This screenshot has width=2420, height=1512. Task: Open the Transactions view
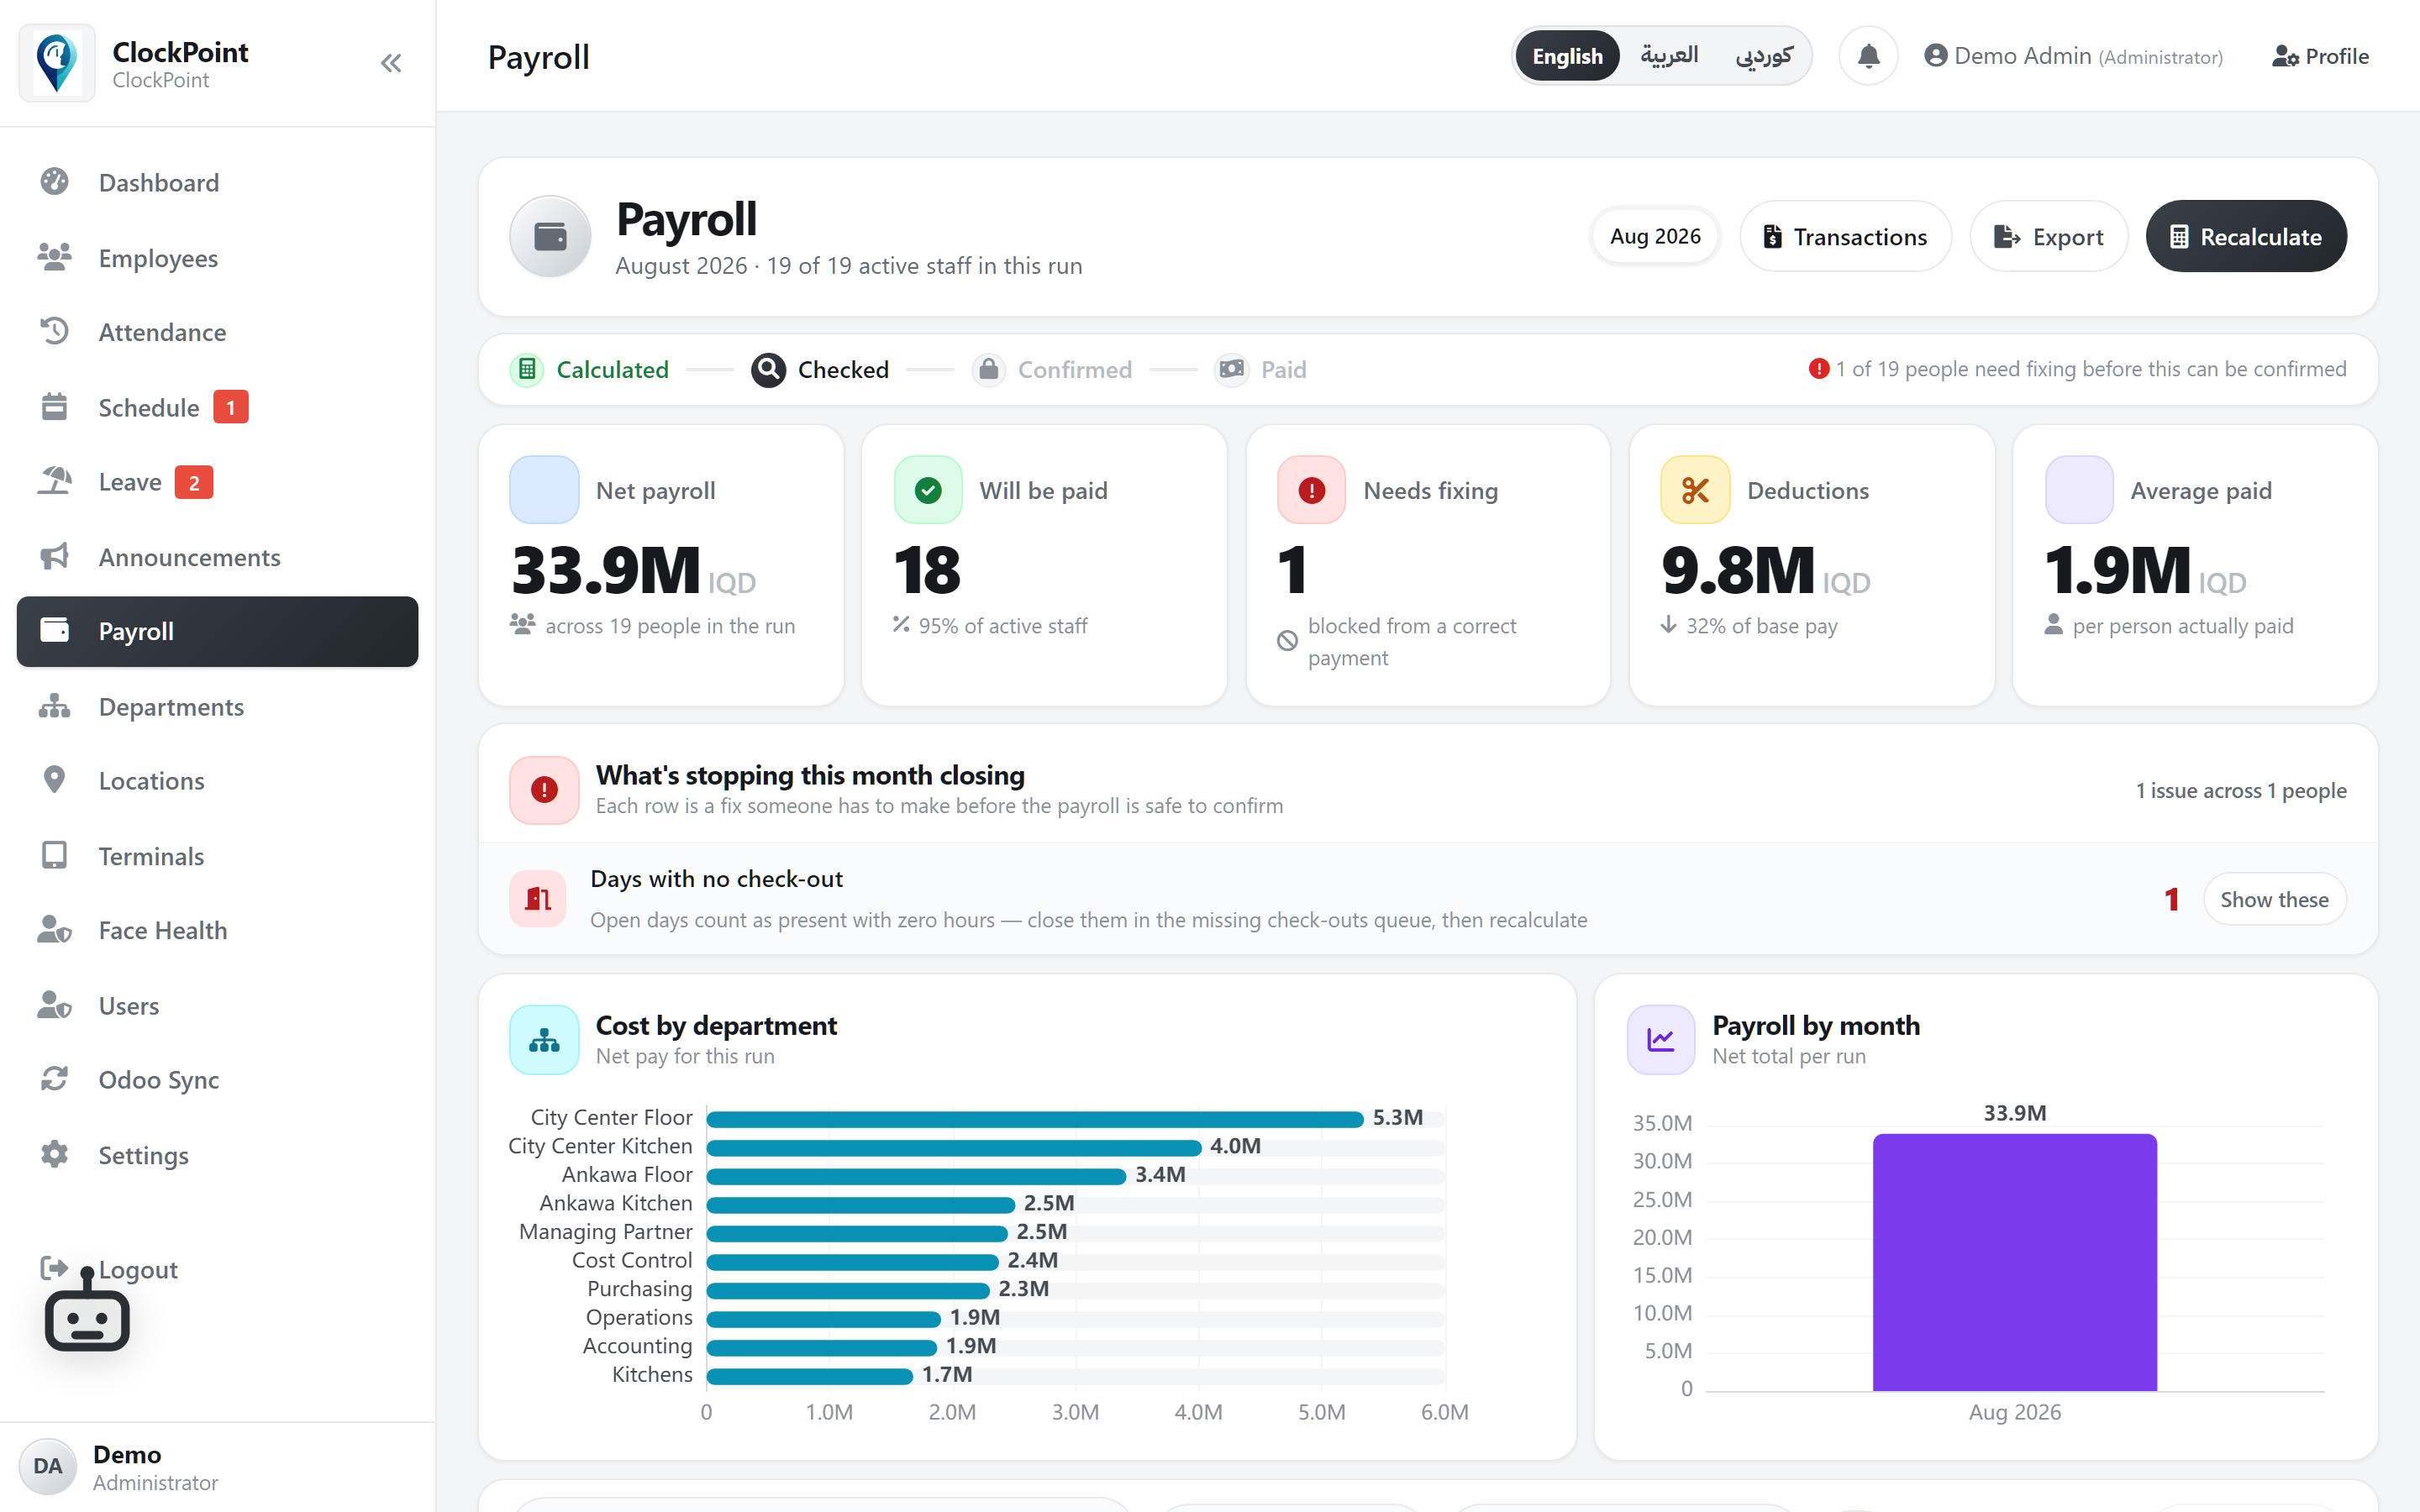(x=1845, y=236)
